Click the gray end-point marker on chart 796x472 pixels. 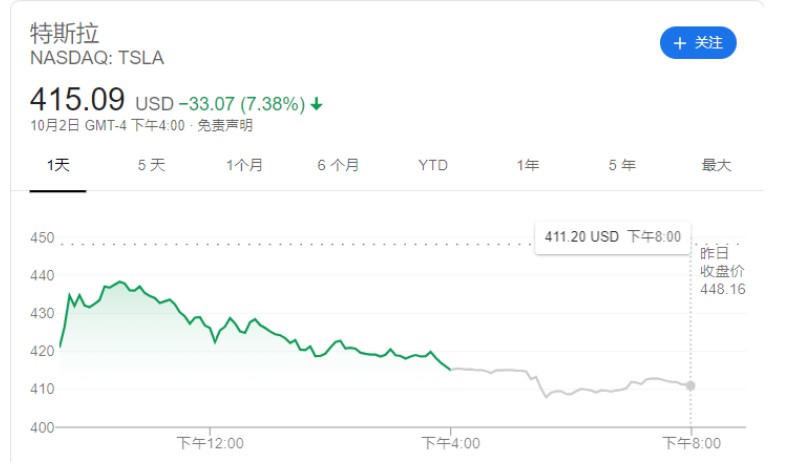pyautogui.click(x=690, y=385)
